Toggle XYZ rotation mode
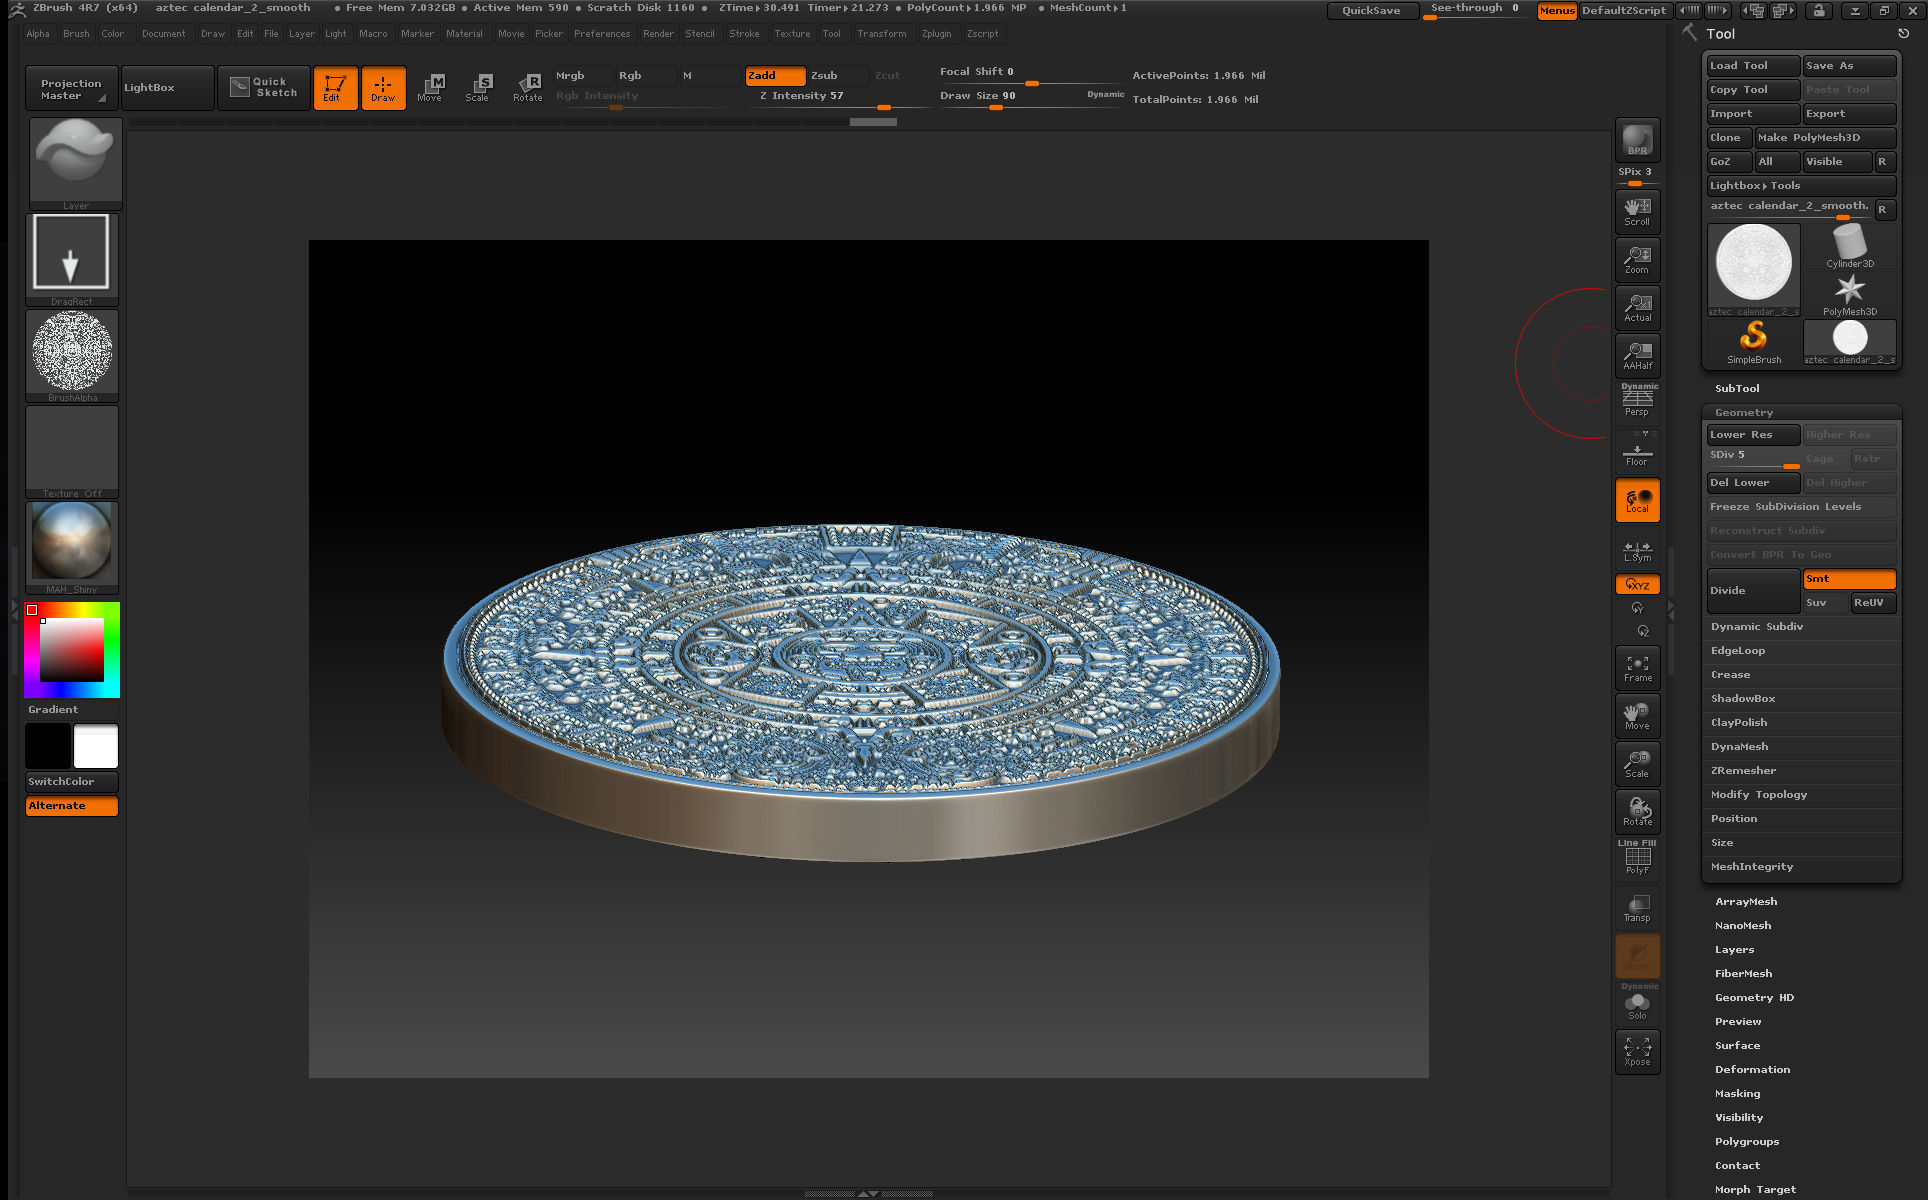Viewport: 1928px width, 1200px height. click(x=1637, y=584)
